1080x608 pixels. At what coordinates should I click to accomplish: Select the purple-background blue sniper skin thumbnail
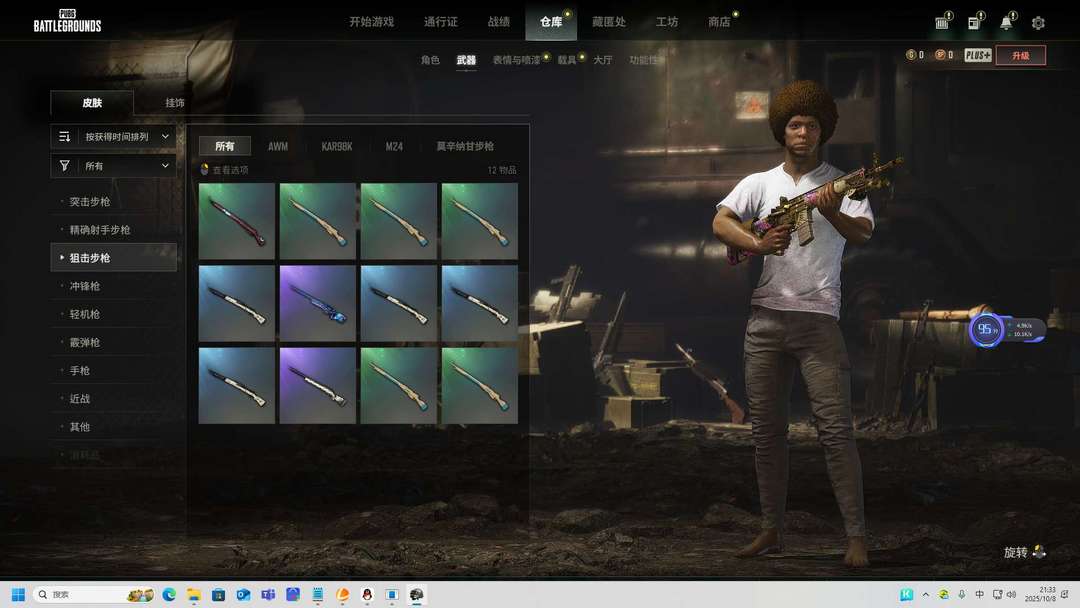(x=318, y=303)
